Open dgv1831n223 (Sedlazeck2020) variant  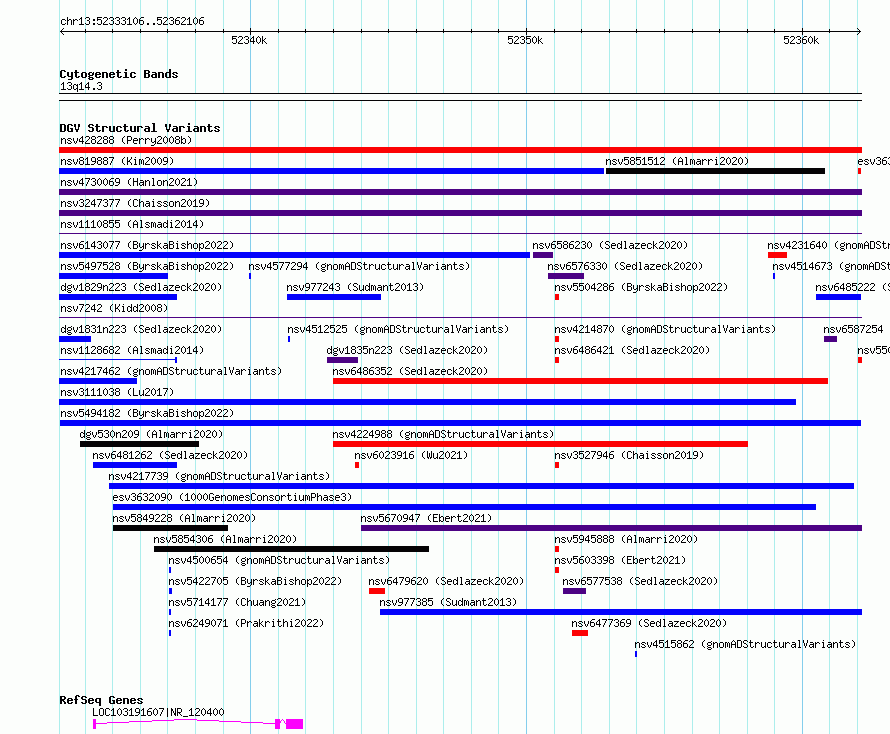[141, 329]
